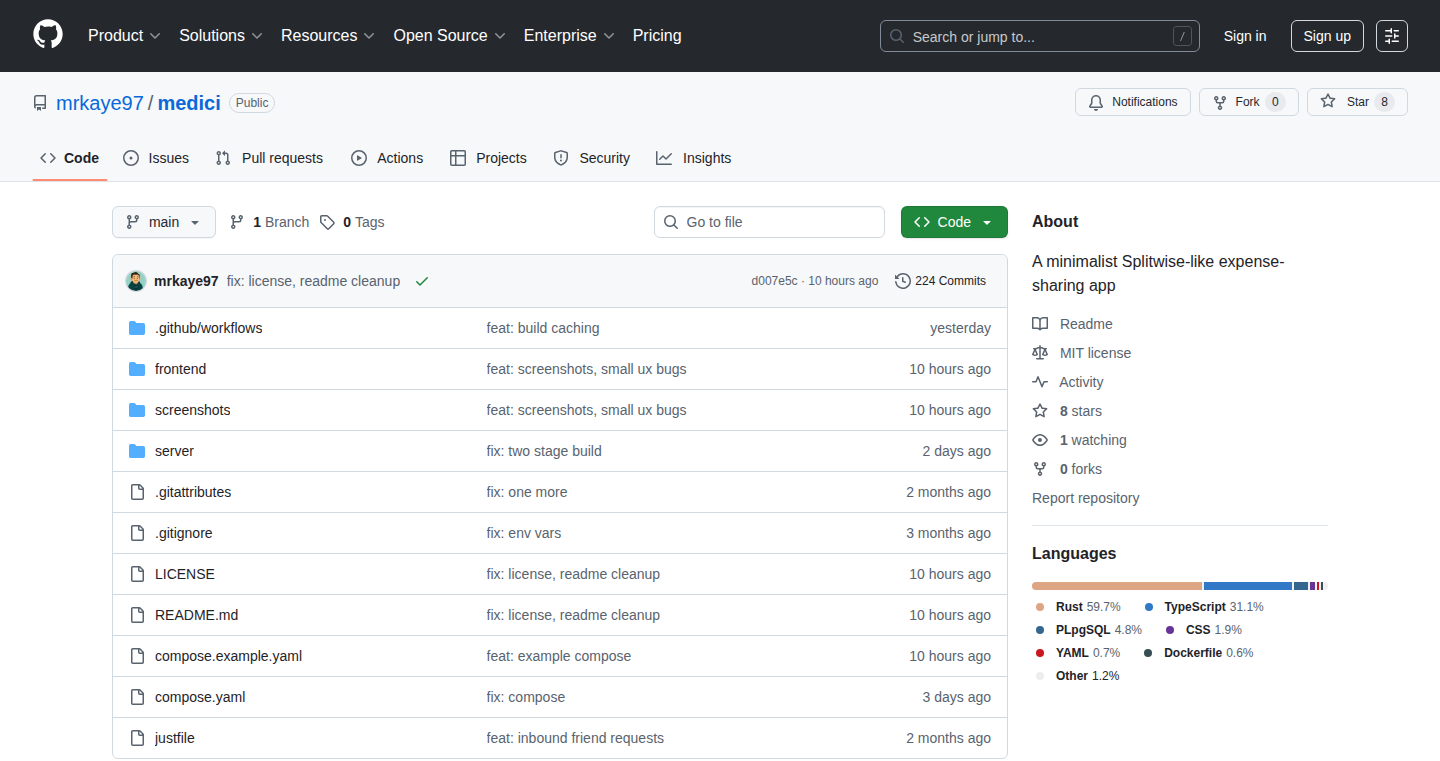Click the file icon for justfile
Screen dimensions: 1440x761
click(137, 738)
